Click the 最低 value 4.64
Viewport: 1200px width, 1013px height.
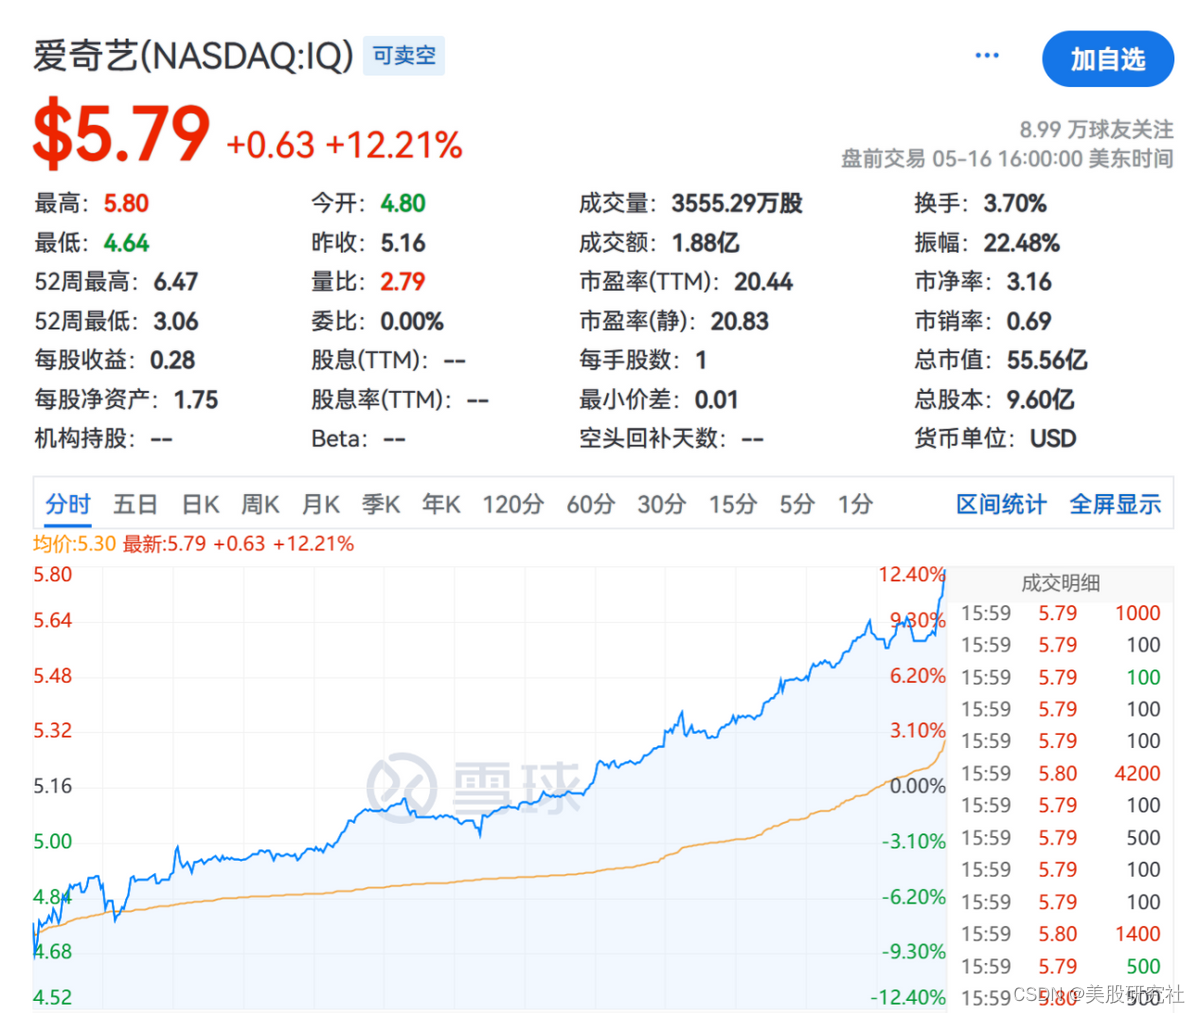click(x=126, y=243)
